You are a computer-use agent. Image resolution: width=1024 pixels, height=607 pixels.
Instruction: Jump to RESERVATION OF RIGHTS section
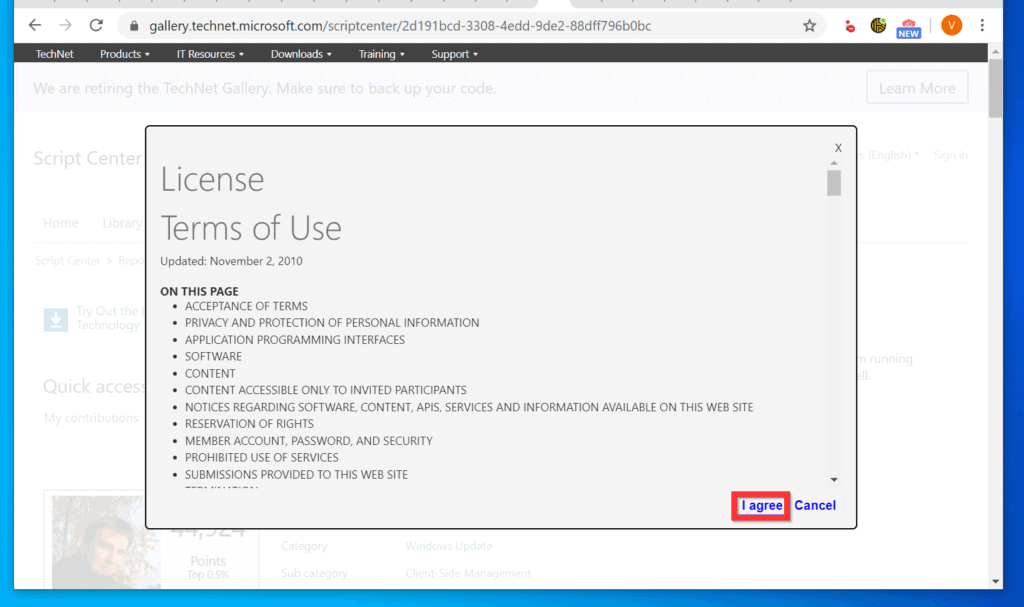pos(249,424)
